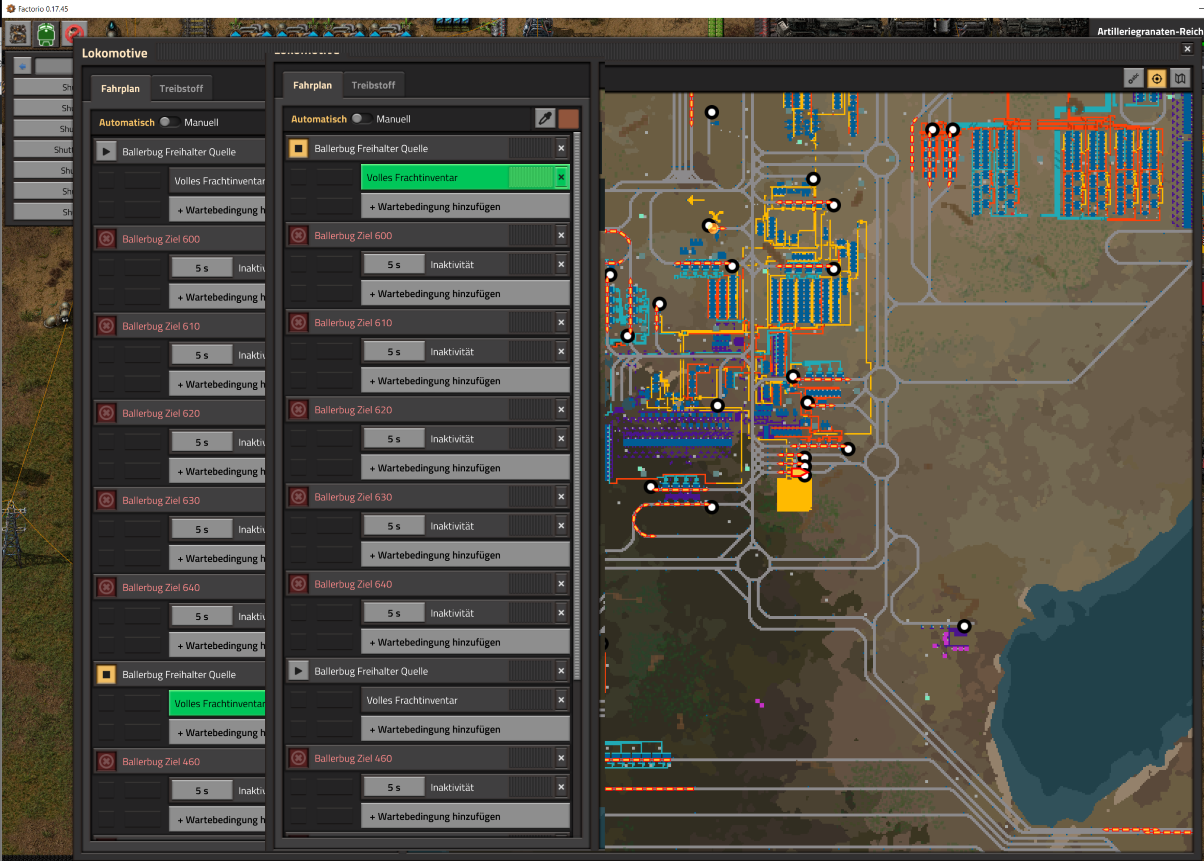
Task: Click 5 s time button under Ballerbug Ziel 460, front window
Action: point(393,787)
